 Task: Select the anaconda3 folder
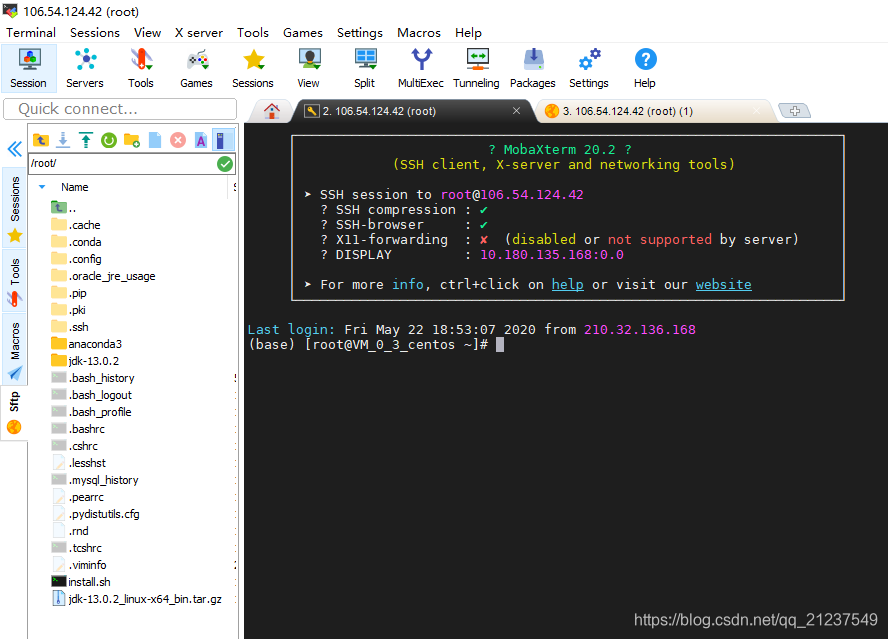point(87,344)
